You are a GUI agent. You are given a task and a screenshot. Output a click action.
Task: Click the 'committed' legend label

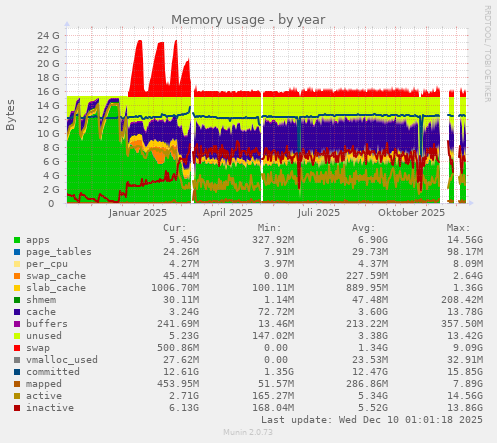[53, 372]
